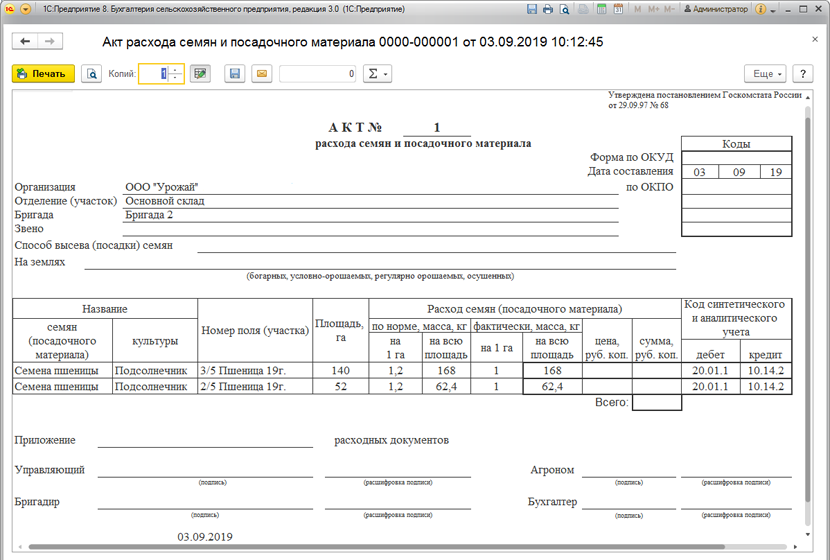
Task: Click the yellow Печать print button
Action: pyautogui.click(x=43, y=74)
